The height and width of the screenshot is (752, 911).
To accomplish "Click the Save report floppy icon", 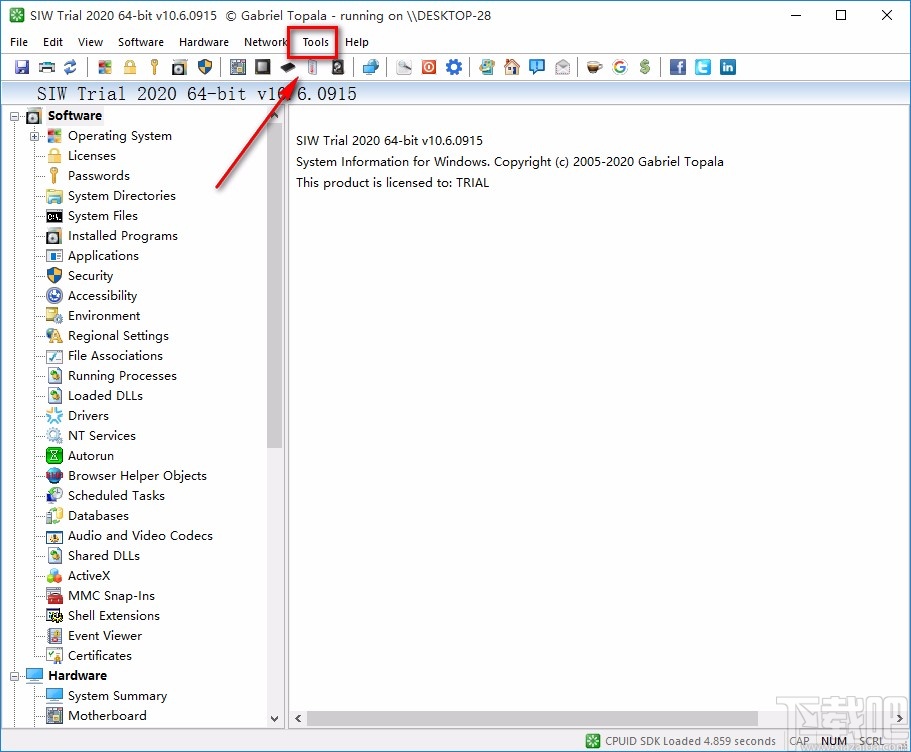I will [22, 67].
